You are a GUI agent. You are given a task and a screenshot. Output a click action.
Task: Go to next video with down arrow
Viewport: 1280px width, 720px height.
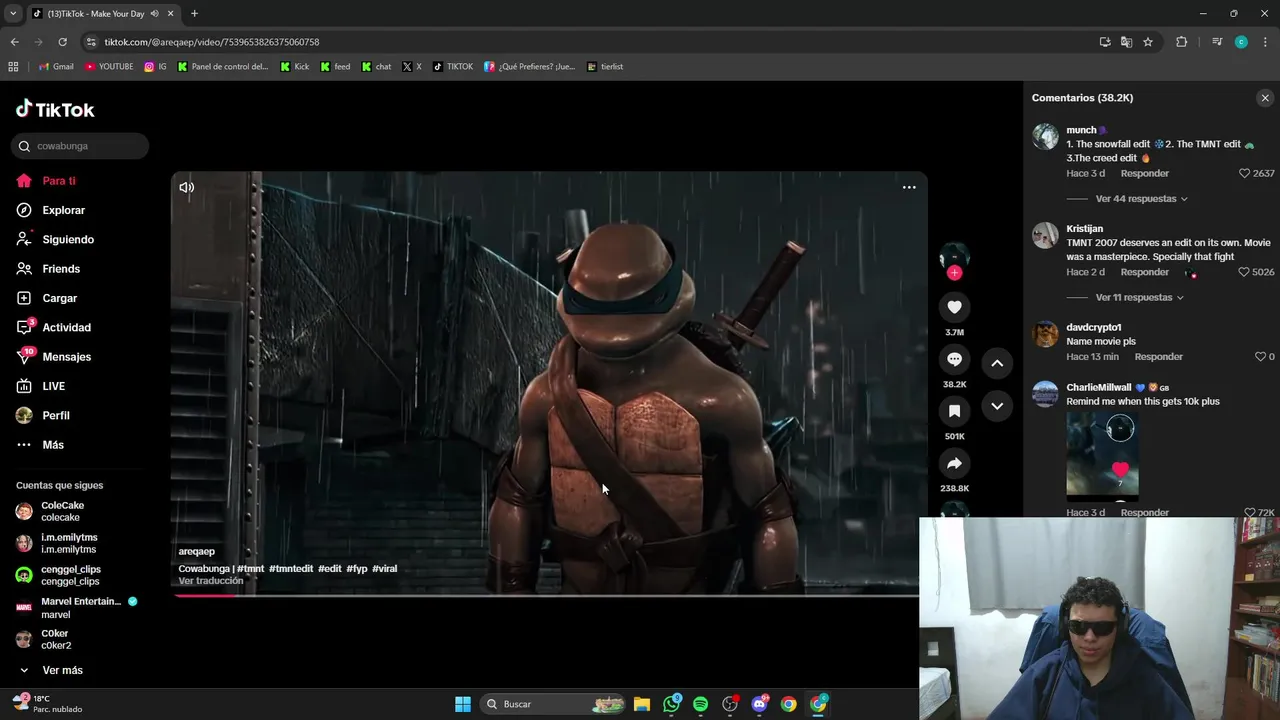(x=997, y=406)
